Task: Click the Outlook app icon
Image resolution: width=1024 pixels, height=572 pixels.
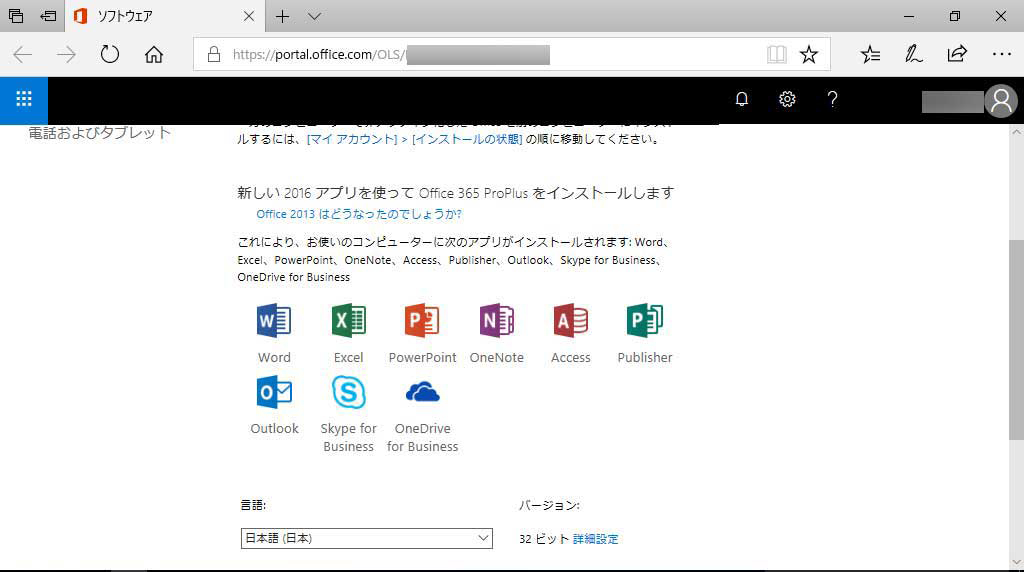Action: coord(274,392)
